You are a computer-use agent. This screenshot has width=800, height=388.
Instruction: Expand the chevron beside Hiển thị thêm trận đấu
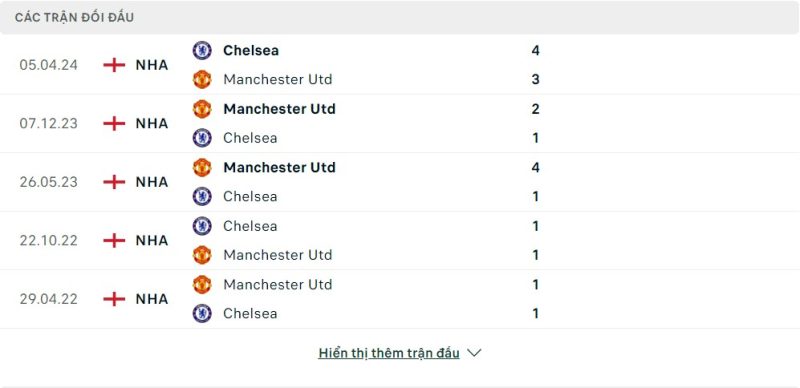[474, 353]
